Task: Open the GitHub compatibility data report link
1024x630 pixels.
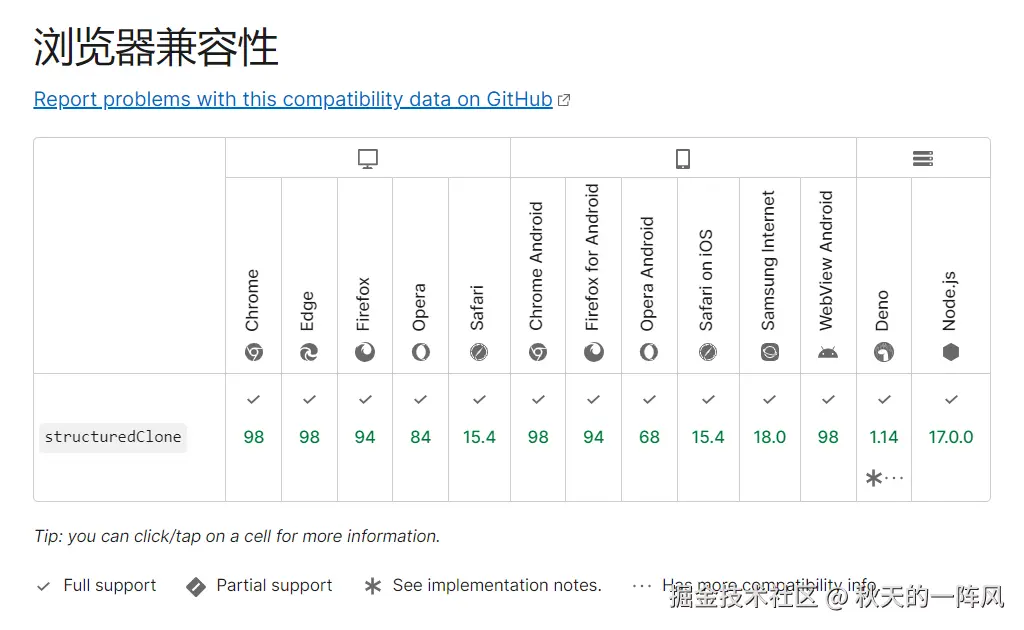Action: point(293,99)
